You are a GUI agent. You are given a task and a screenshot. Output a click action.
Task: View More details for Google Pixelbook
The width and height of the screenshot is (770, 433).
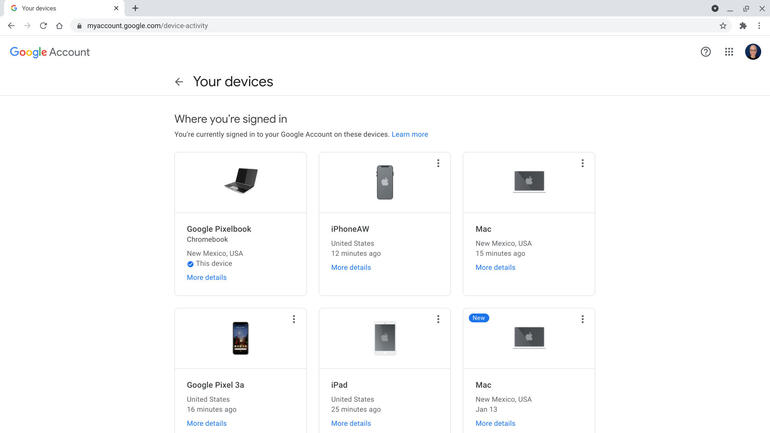pyautogui.click(x=207, y=278)
